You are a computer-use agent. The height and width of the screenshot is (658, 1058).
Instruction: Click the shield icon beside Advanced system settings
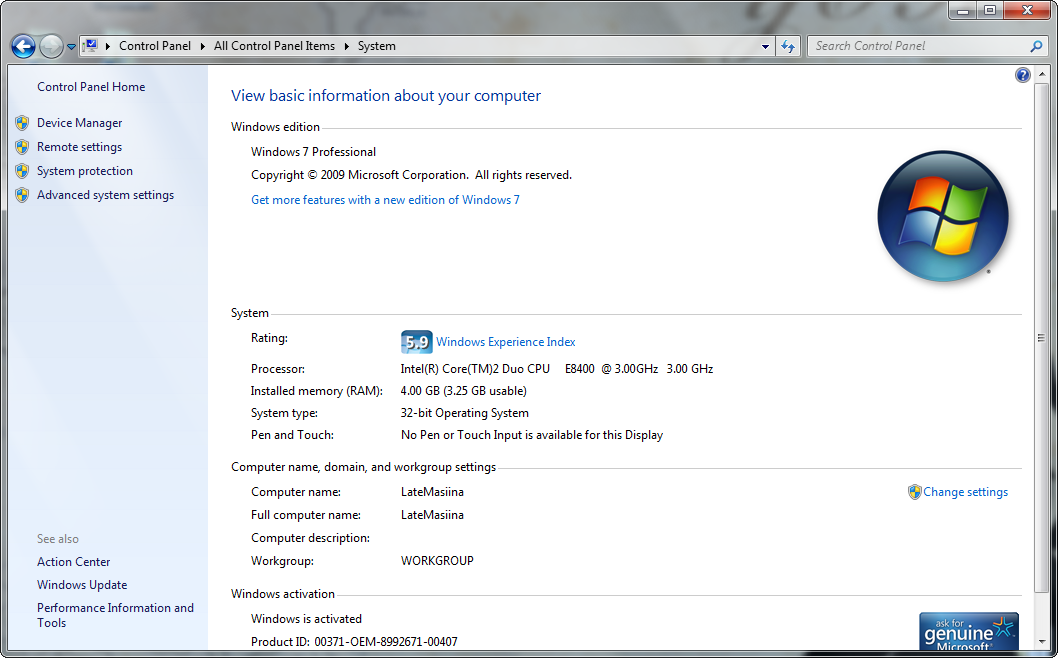22,195
